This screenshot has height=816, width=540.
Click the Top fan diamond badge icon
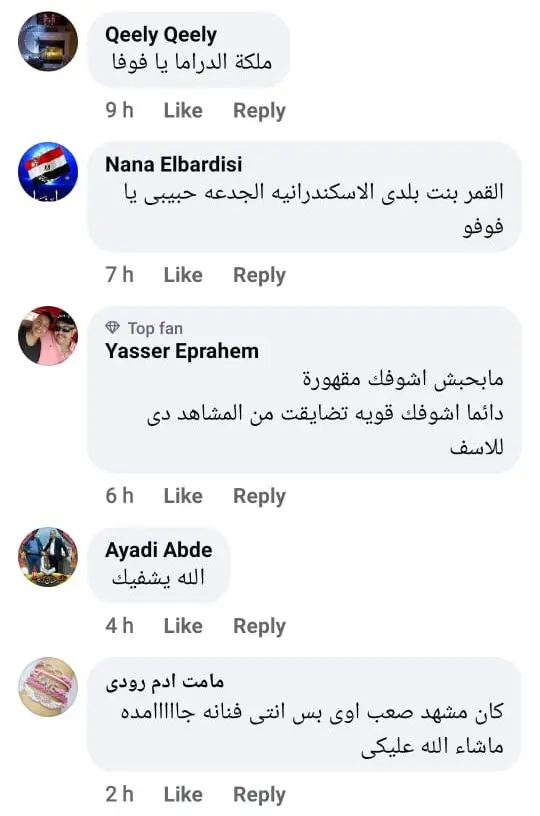112,328
